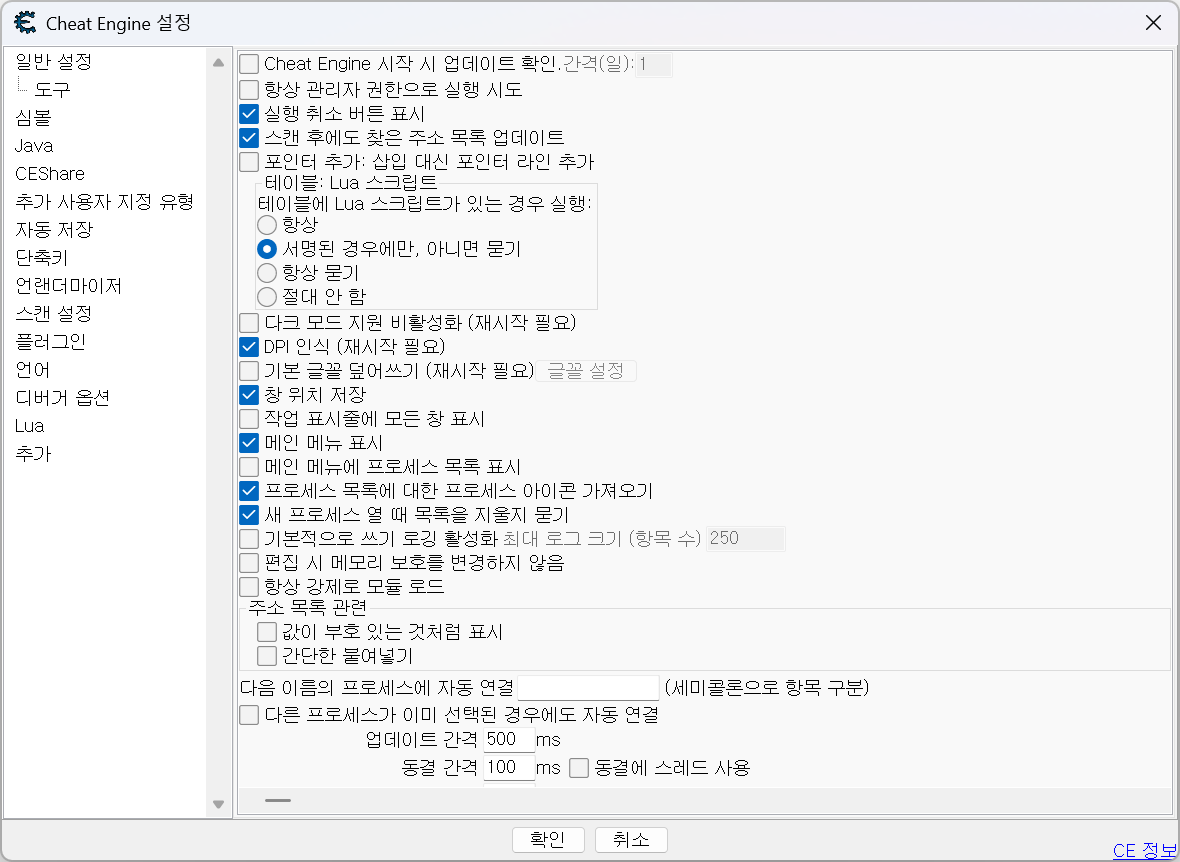Click sidebar scrollbar down arrow

click(x=218, y=804)
